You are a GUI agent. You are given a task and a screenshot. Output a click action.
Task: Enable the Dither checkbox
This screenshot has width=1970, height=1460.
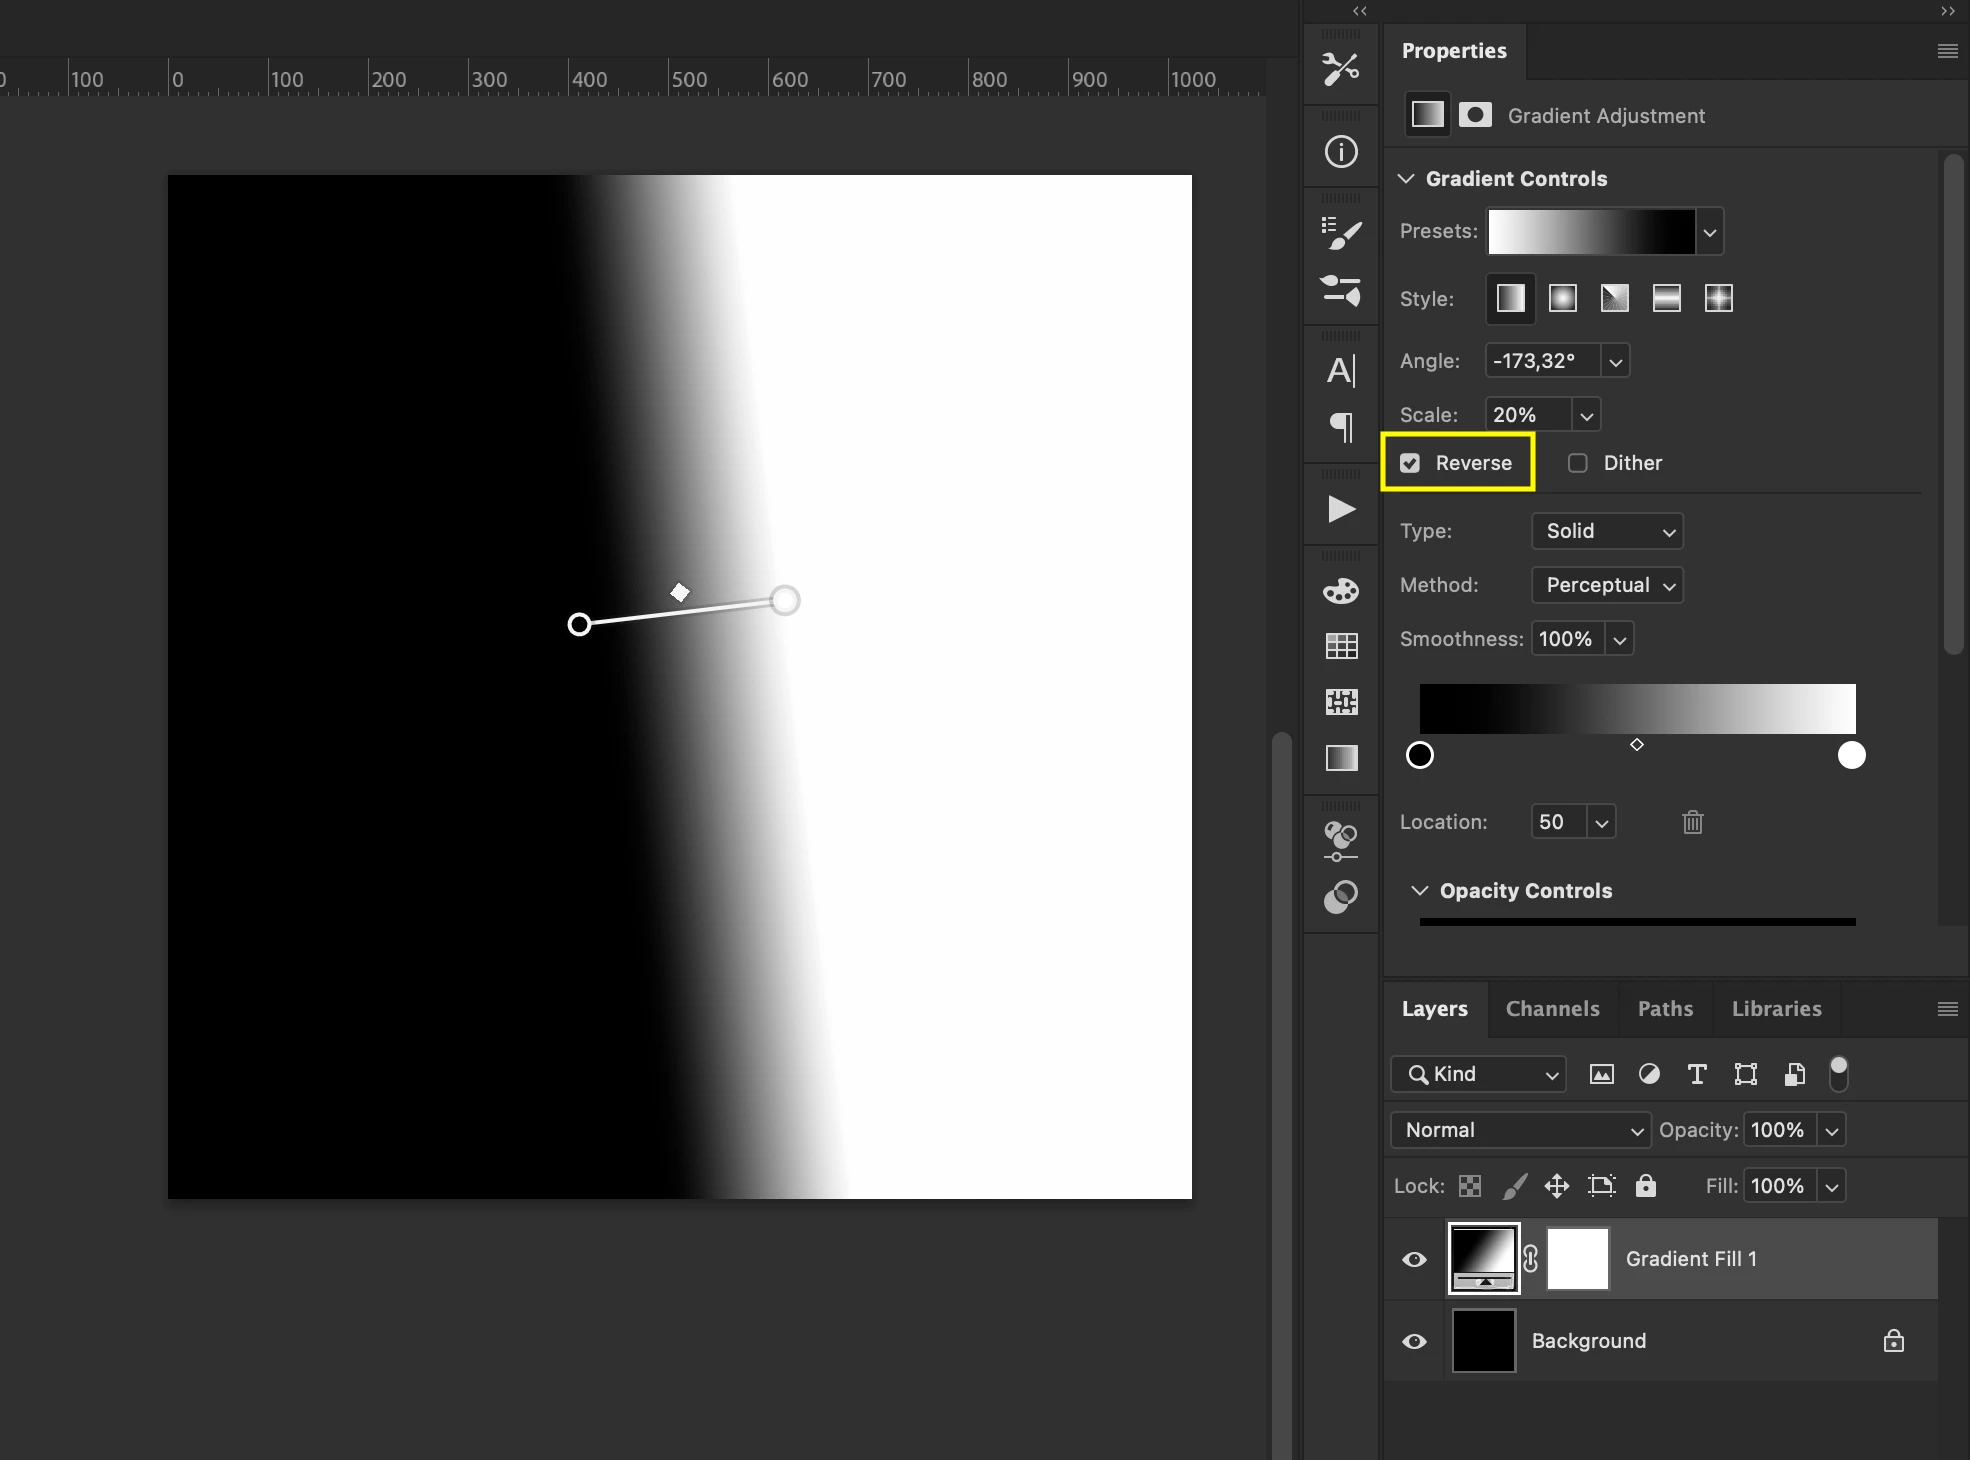(x=1578, y=463)
